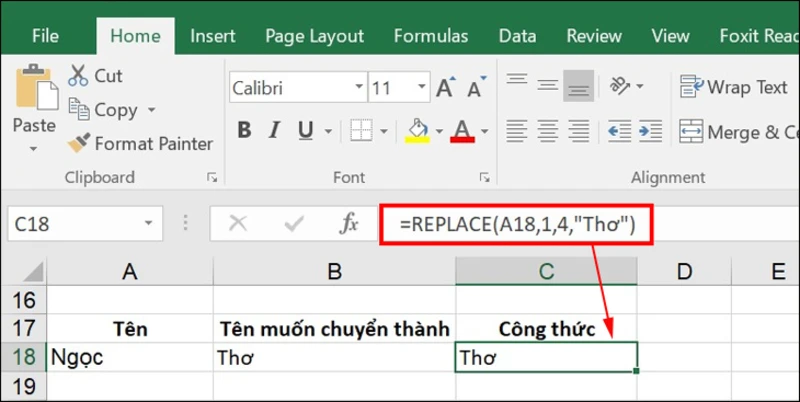Viewport: 800px width, 402px height.
Task: Toggle Wrap Text
Action: (734, 87)
